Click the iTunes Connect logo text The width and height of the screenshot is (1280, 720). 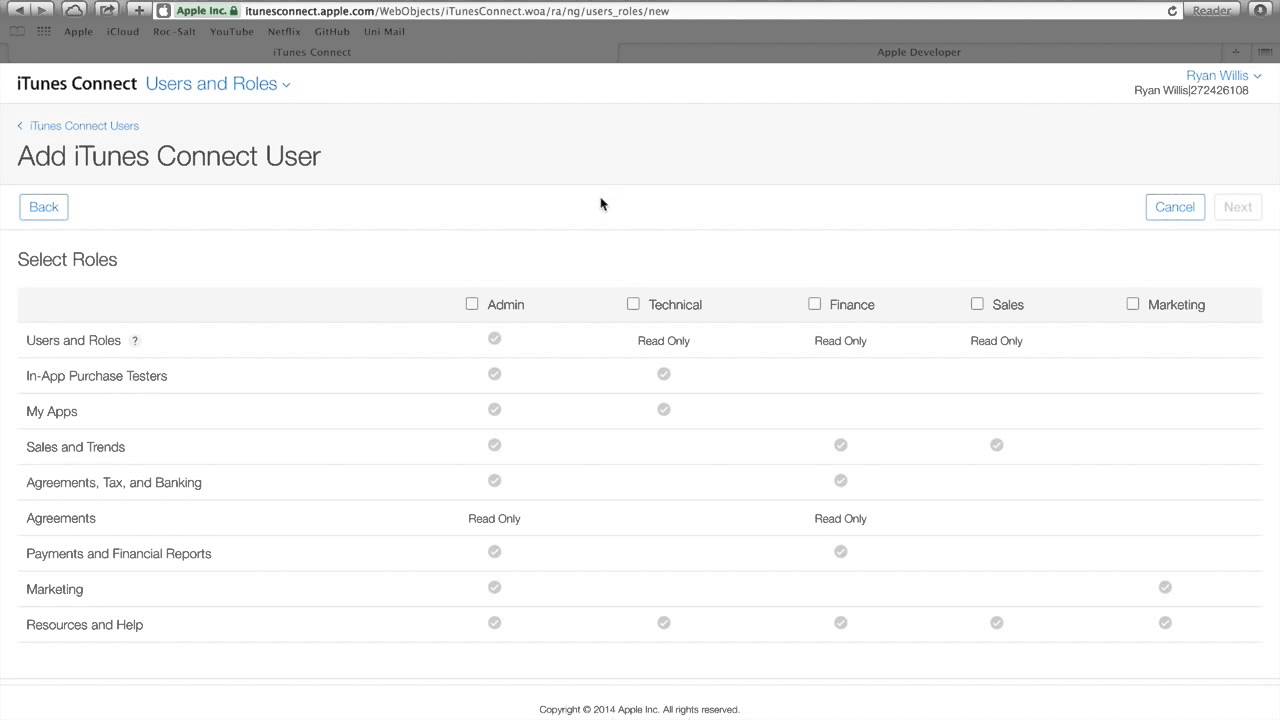point(77,84)
